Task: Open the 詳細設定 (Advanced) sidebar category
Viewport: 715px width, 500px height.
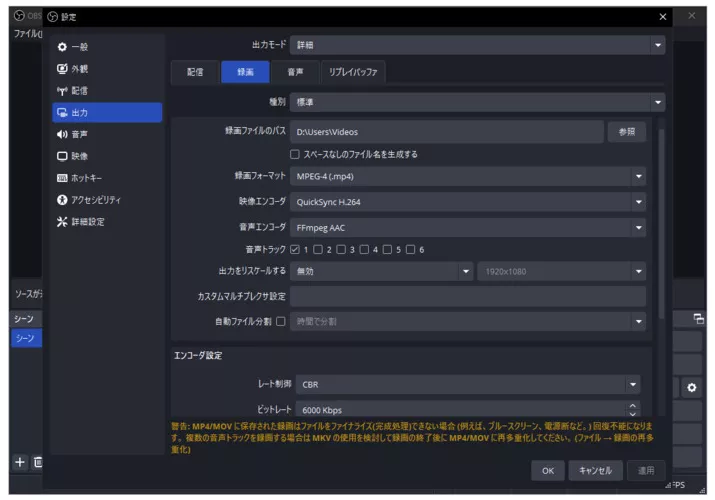Action: point(107,222)
